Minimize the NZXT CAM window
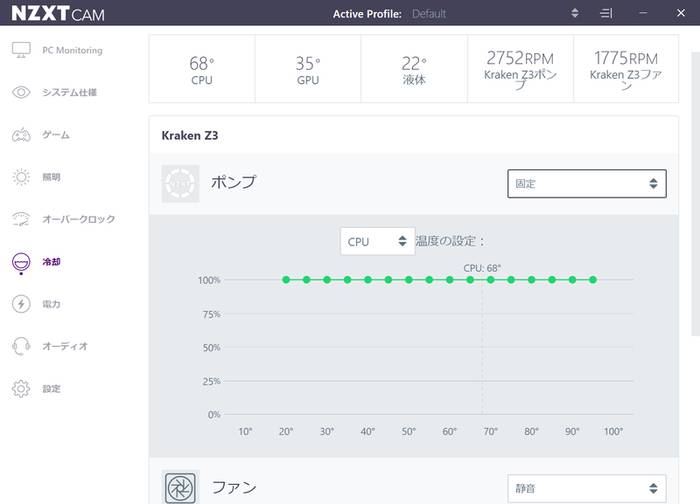 click(643, 13)
